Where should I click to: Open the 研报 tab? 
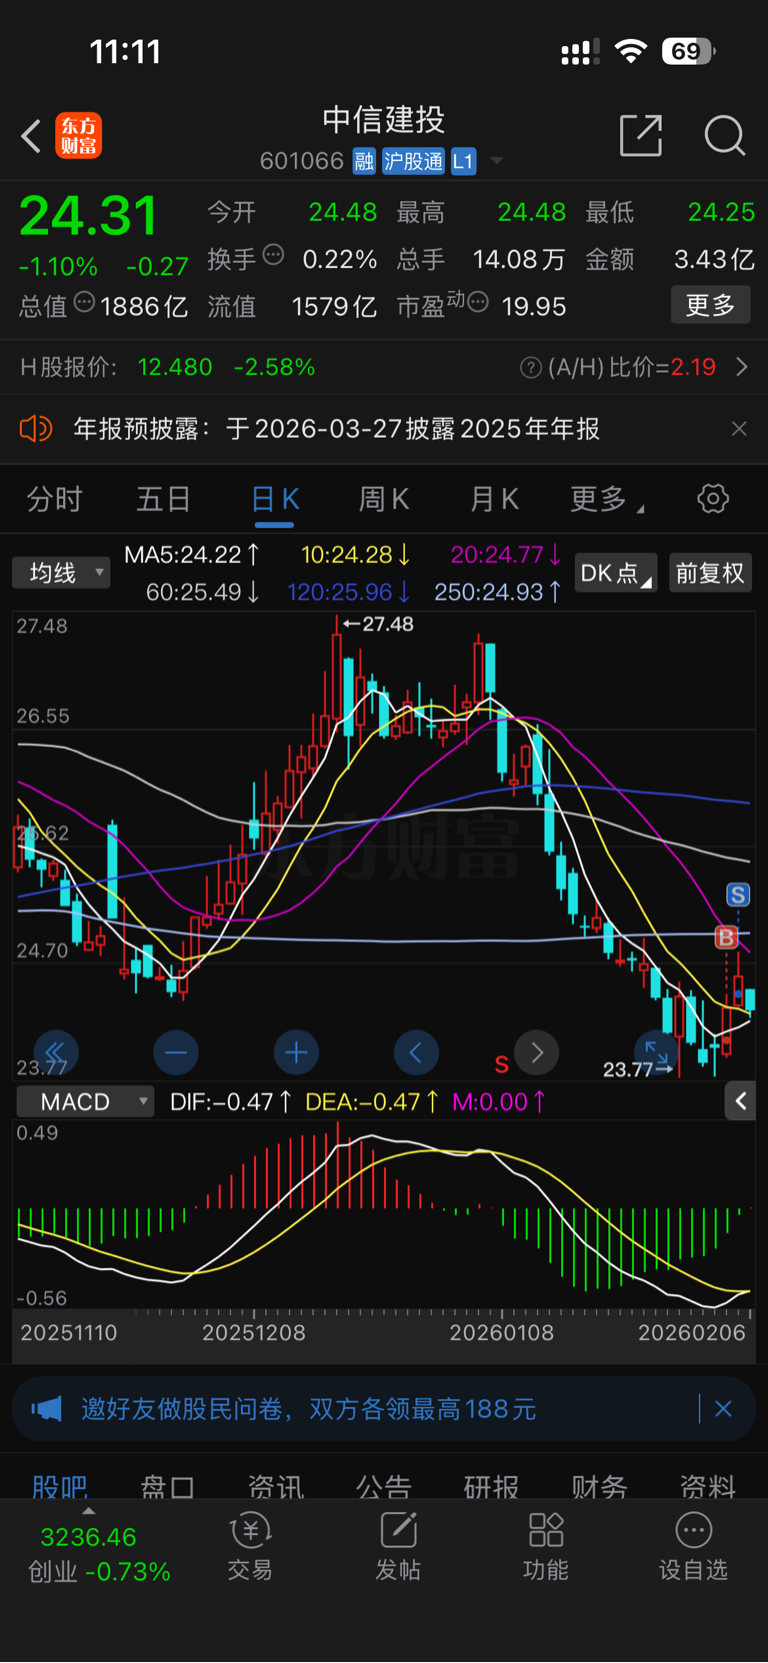click(491, 1486)
